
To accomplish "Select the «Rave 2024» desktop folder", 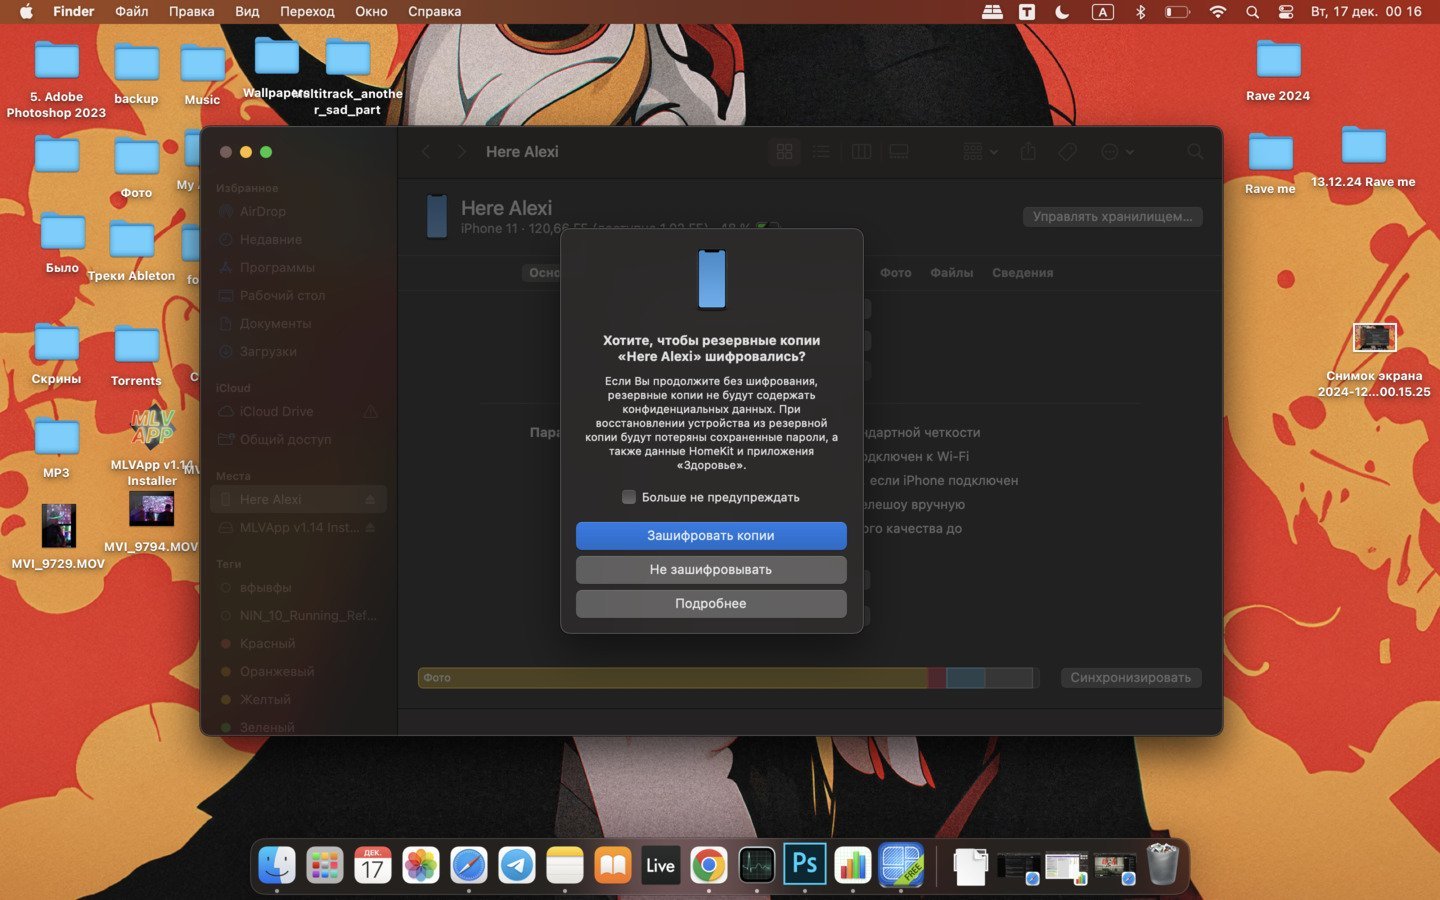I will [x=1278, y=62].
